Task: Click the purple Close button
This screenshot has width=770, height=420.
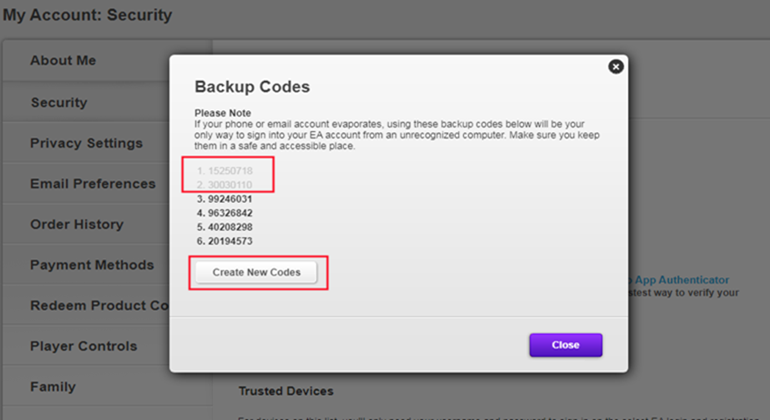Action: click(565, 345)
